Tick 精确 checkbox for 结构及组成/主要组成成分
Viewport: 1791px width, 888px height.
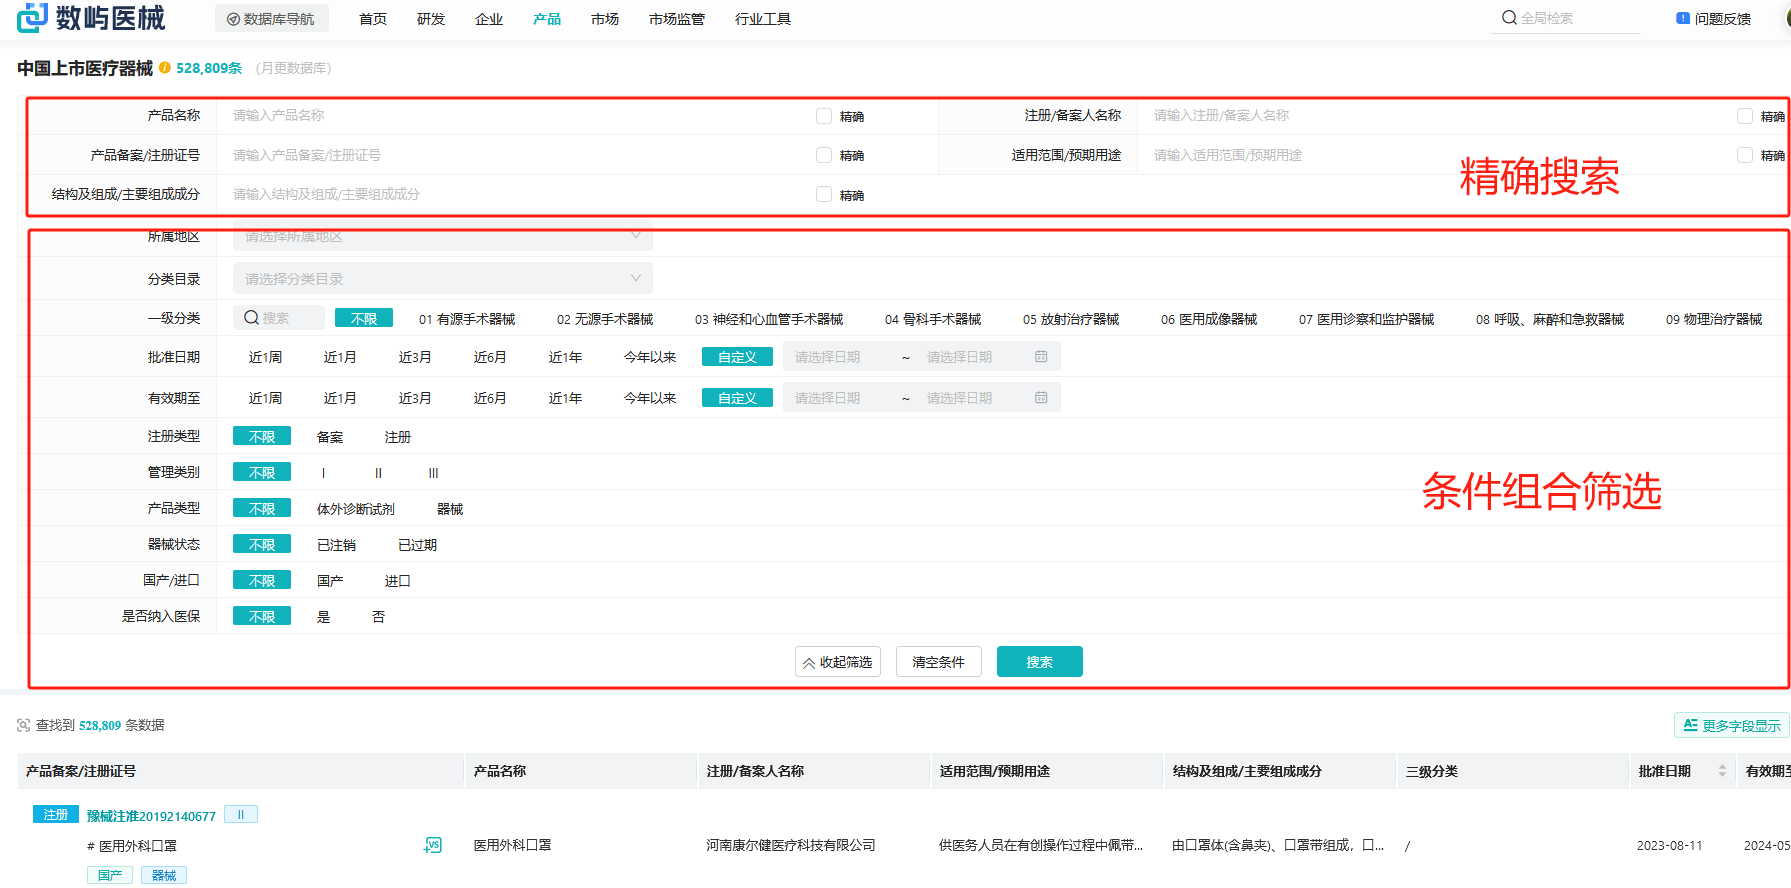[x=824, y=195]
